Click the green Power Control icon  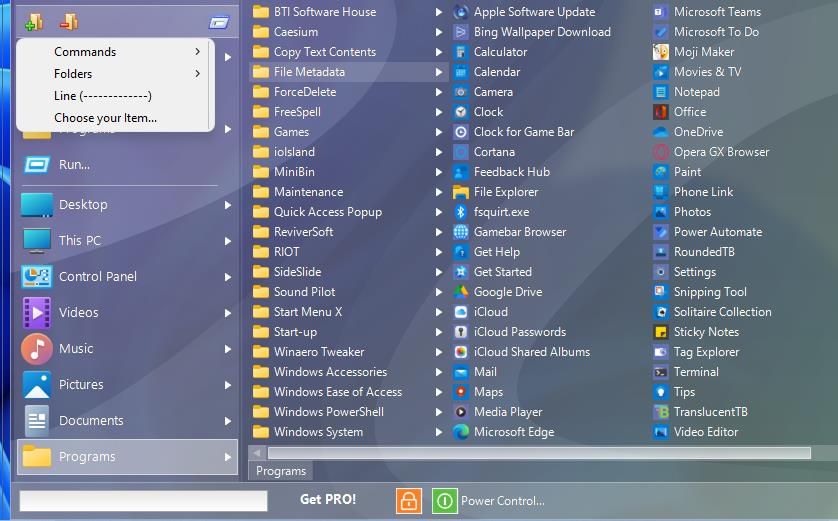point(444,501)
